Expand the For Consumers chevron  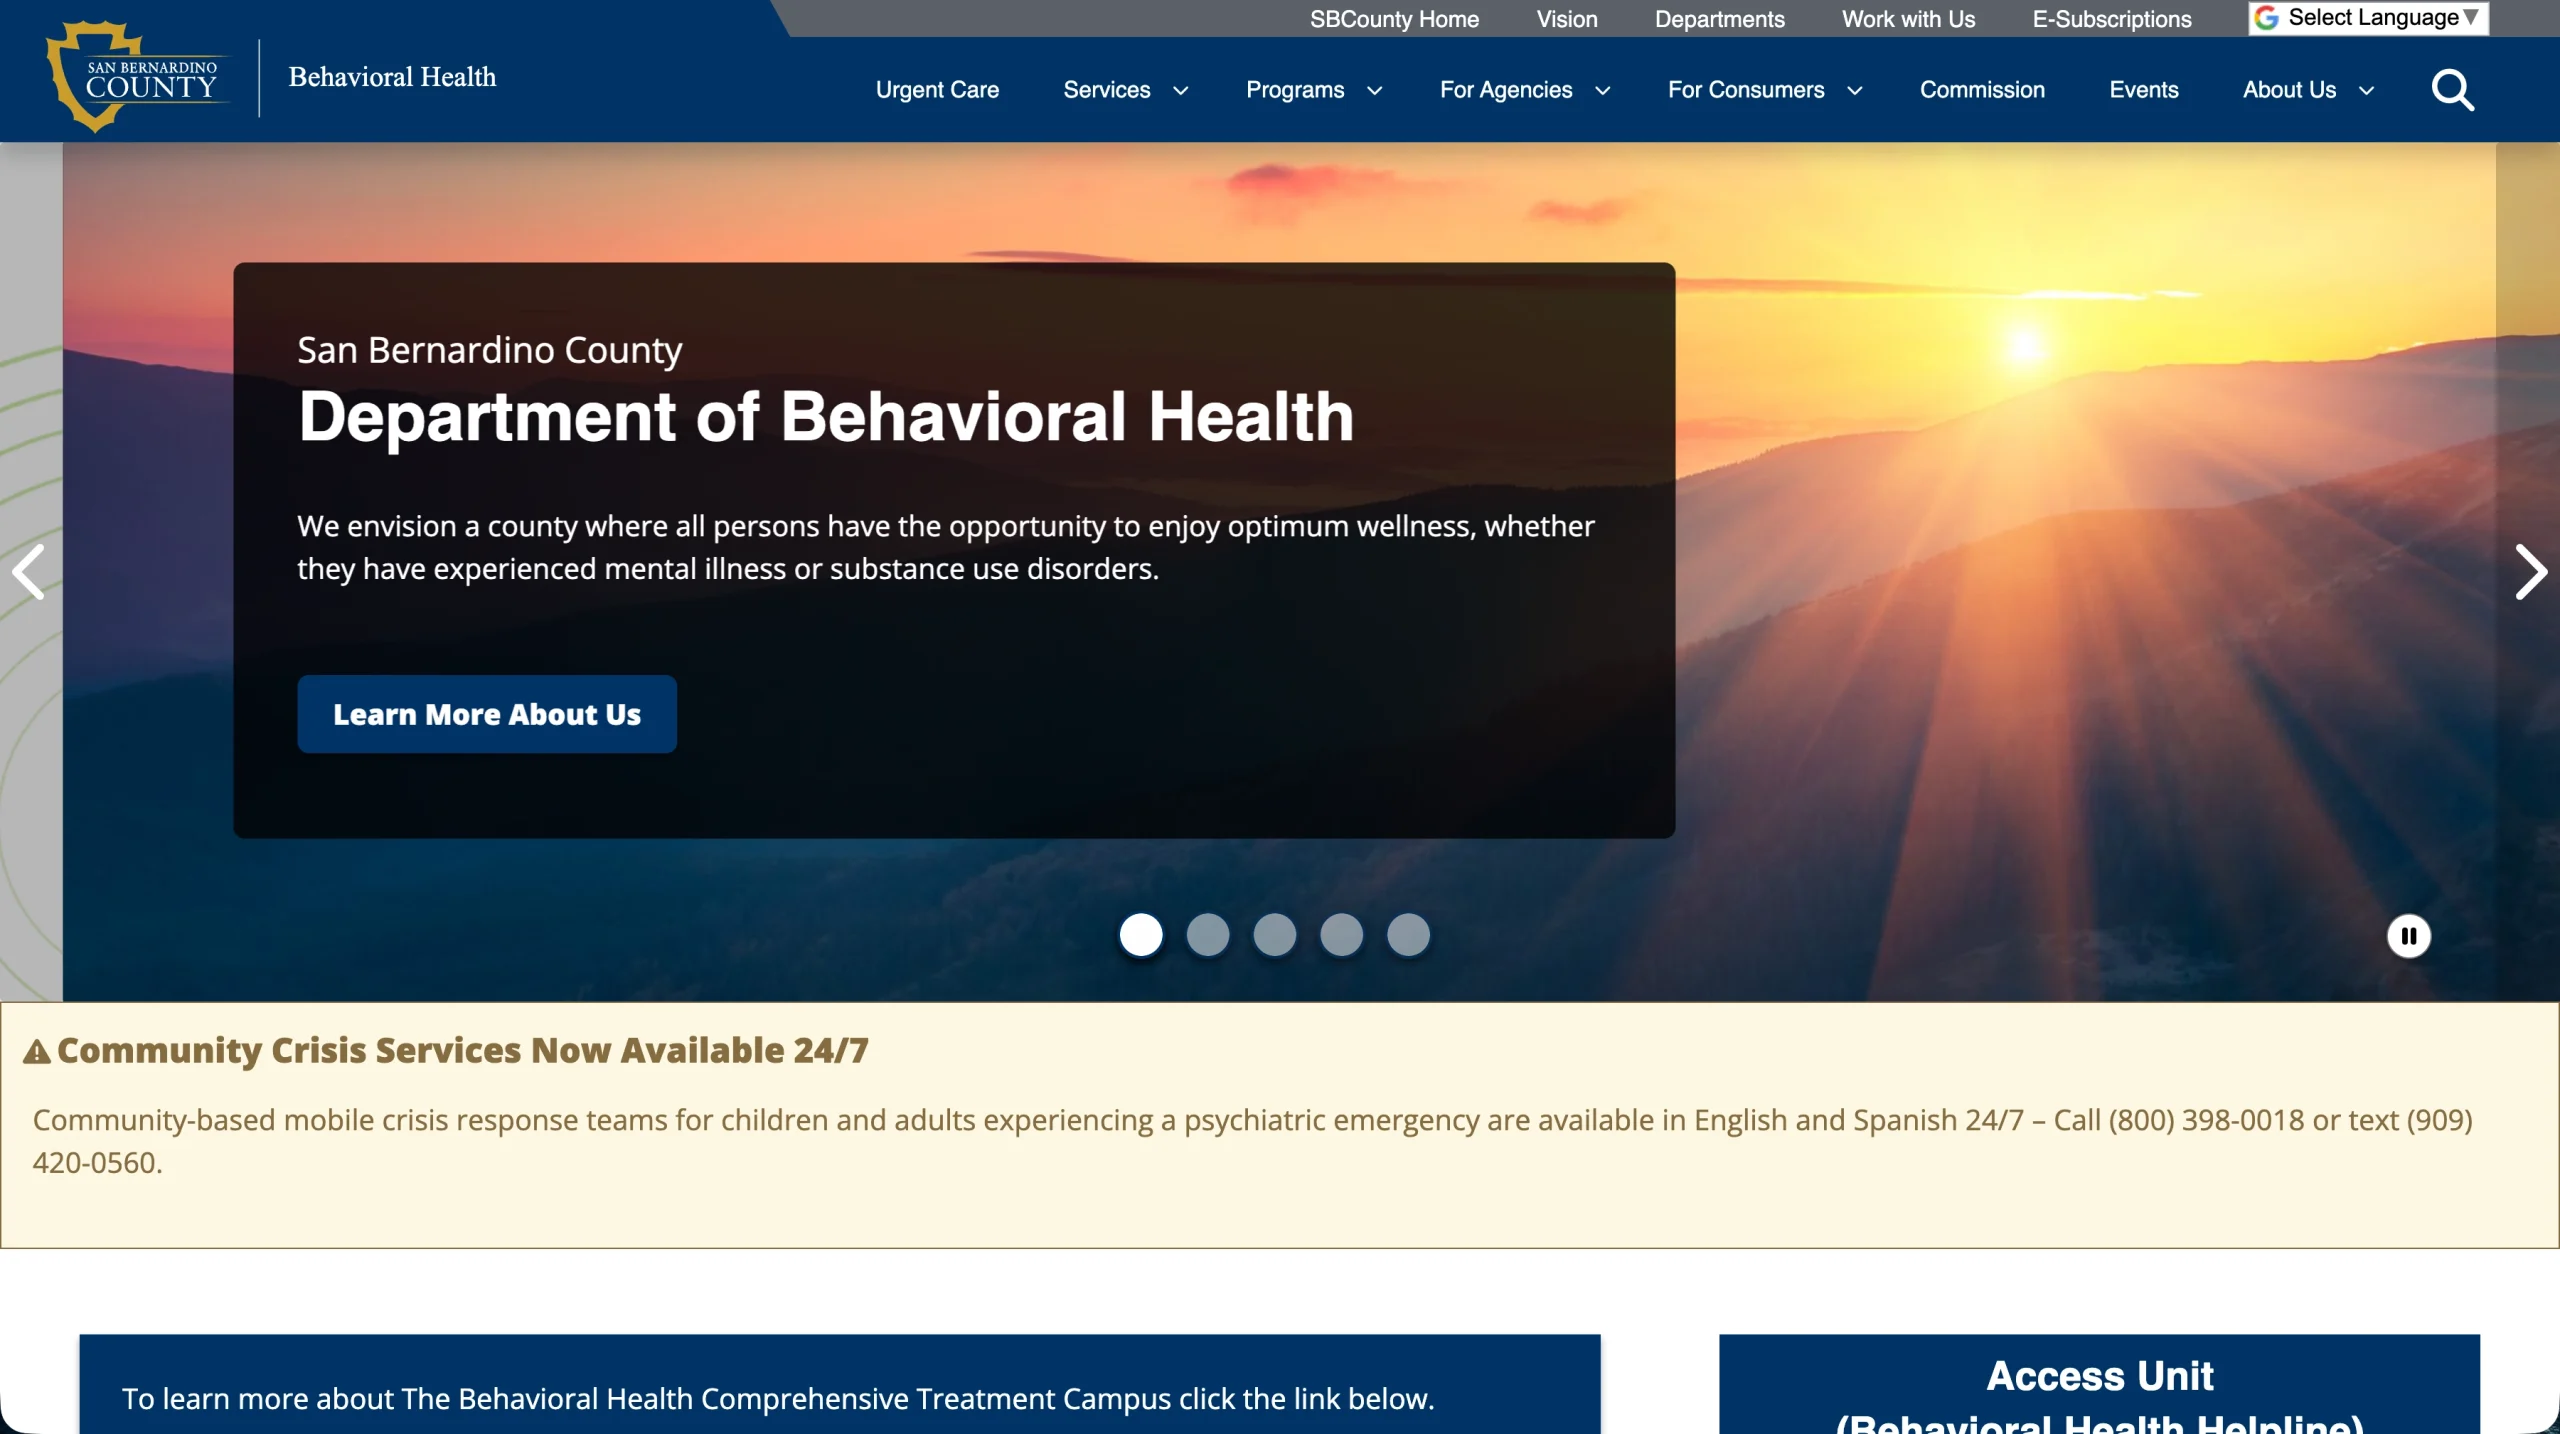1854,91
